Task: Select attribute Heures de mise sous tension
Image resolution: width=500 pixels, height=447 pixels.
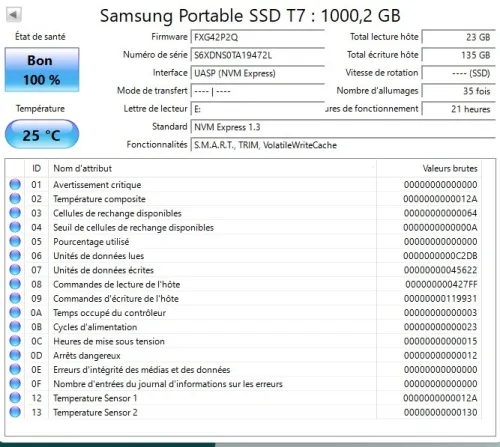Action: pyautogui.click(x=109, y=341)
